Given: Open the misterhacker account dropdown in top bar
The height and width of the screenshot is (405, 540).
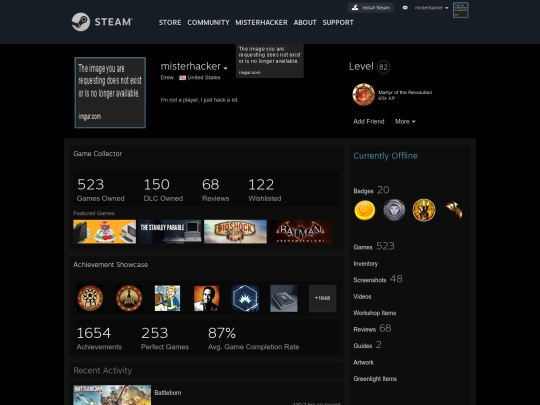Looking at the screenshot, I should pyautogui.click(x=431, y=8).
